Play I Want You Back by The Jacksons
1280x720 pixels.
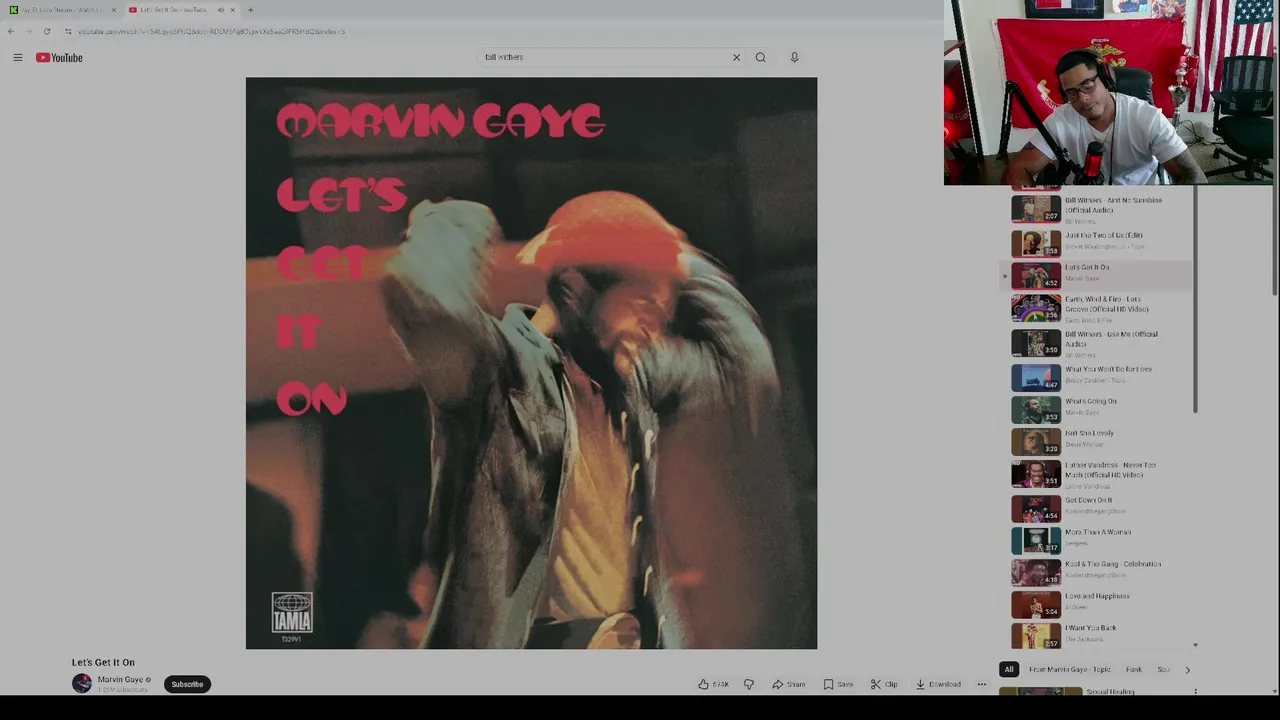pyautogui.click(x=1098, y=635)
